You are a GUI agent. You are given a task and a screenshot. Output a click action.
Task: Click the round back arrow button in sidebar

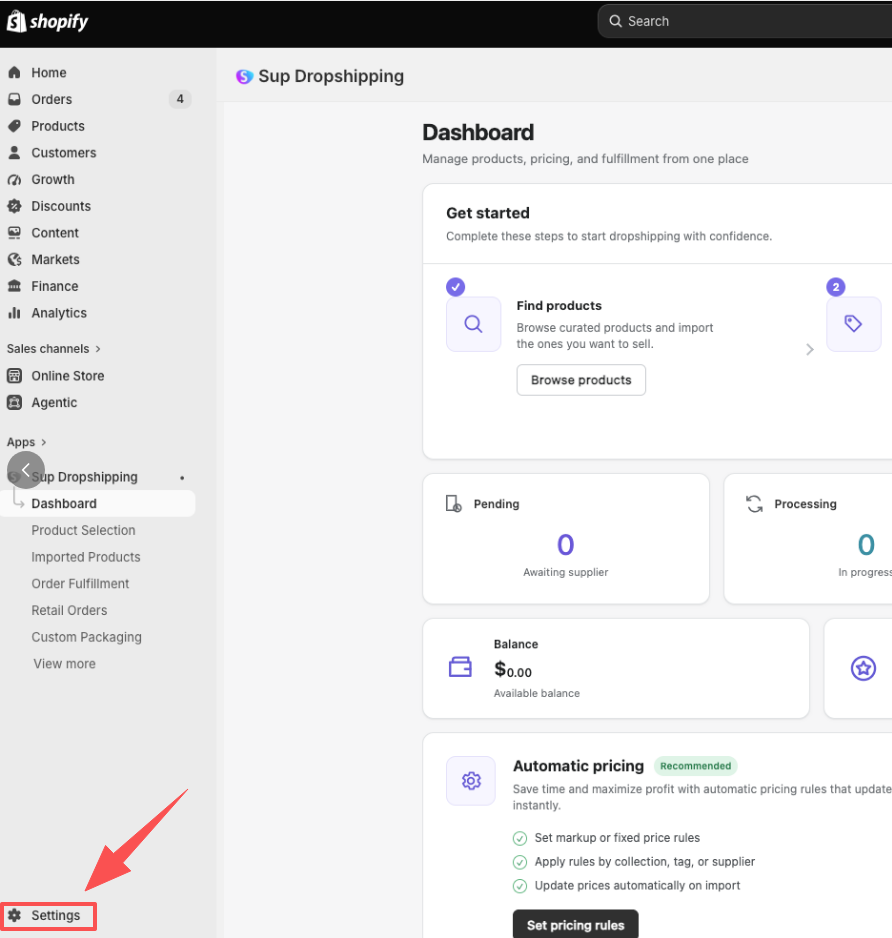point(26,470)
